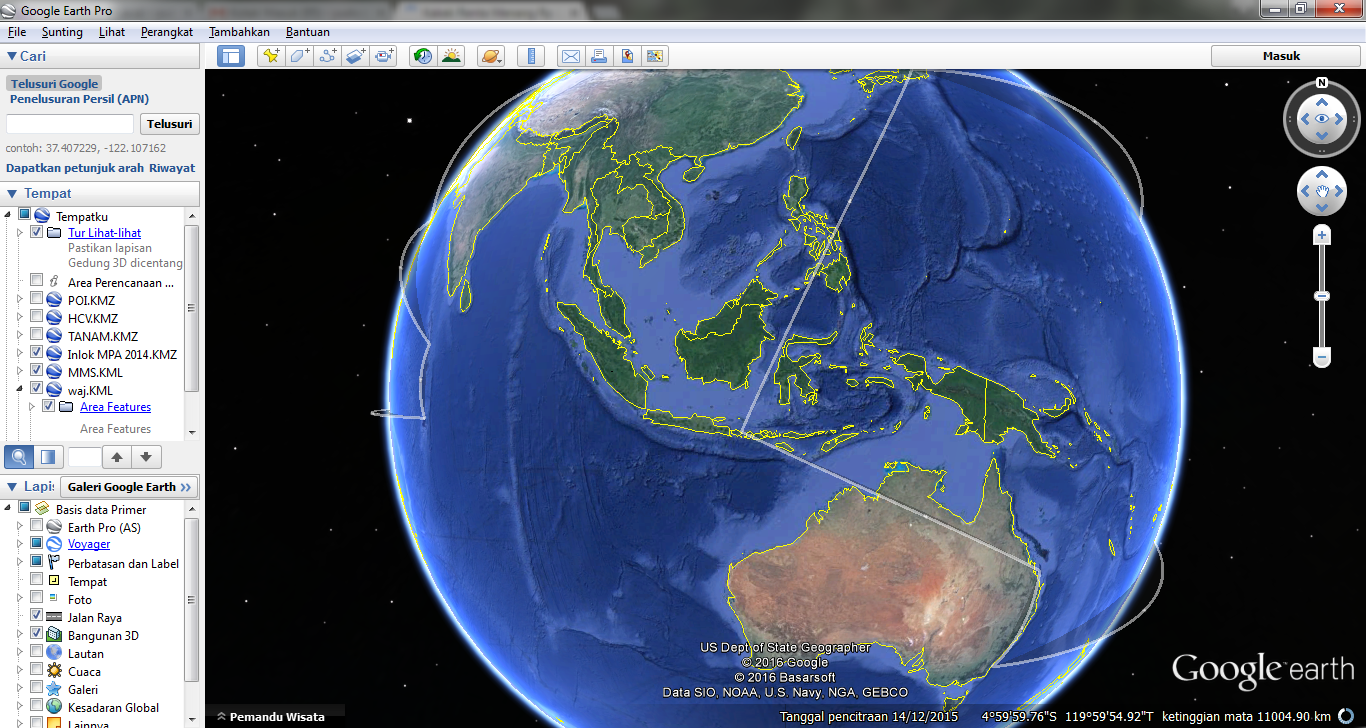This screenshot has height=728, width=1366.
Task: Click the Email envelope icon
Action: (x=570, y=56)
